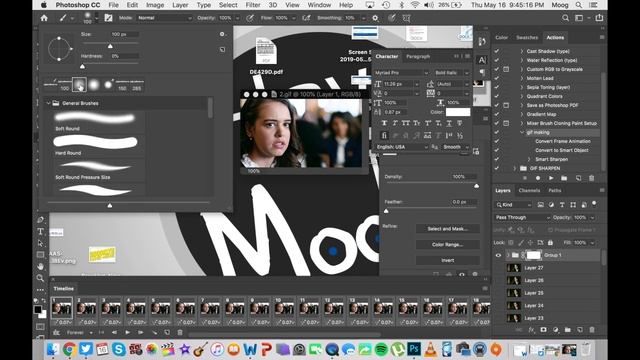
Task: Switch to the Paths tab
Action: (x=555, y=191)
